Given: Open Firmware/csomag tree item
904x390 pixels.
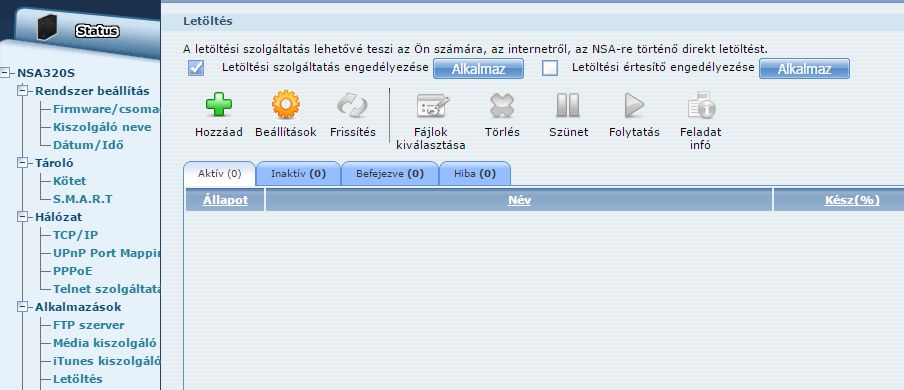Looking at the screenshot, I should click(106, 109).
